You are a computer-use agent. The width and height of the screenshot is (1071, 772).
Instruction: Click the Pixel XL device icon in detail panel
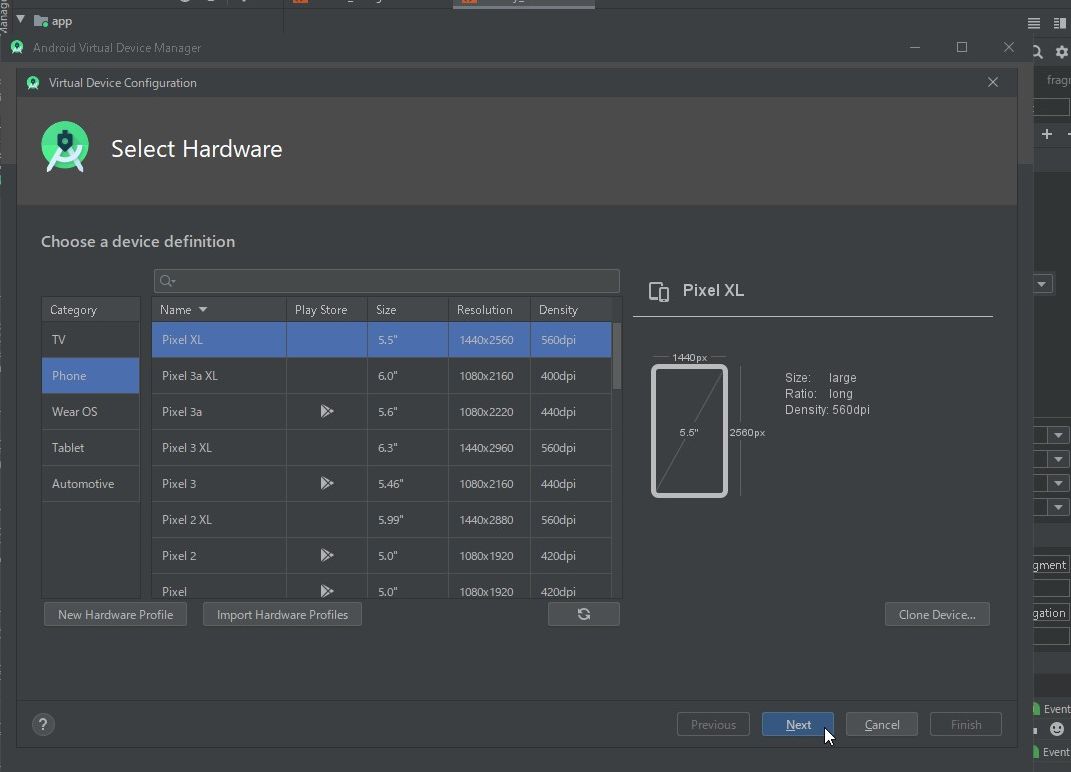point(659,291)
